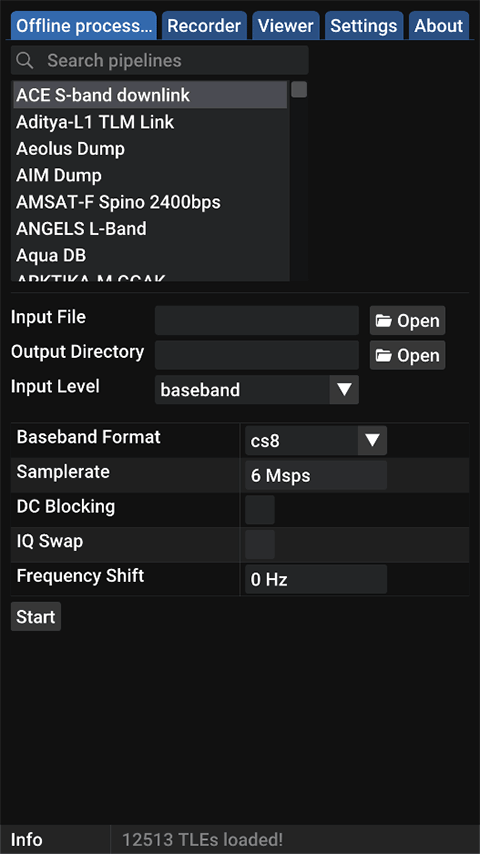
Task: Expand the Input Level dropdown arrow
Action: pos(344,390)
